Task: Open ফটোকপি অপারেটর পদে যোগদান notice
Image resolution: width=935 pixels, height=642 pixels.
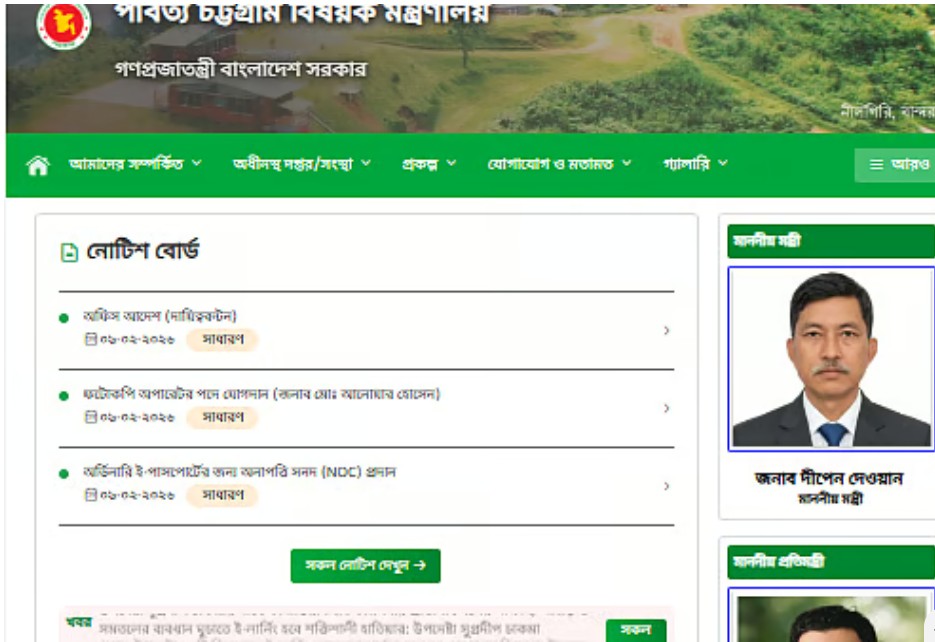Action: (262, 394)
